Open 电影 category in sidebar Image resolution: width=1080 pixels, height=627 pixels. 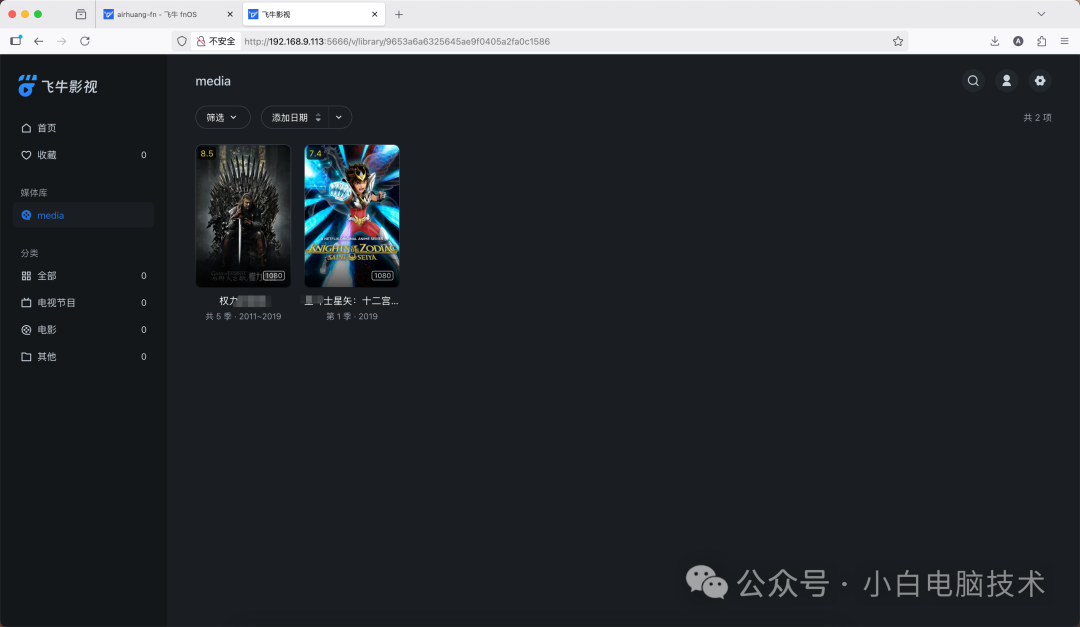[83, 329]
